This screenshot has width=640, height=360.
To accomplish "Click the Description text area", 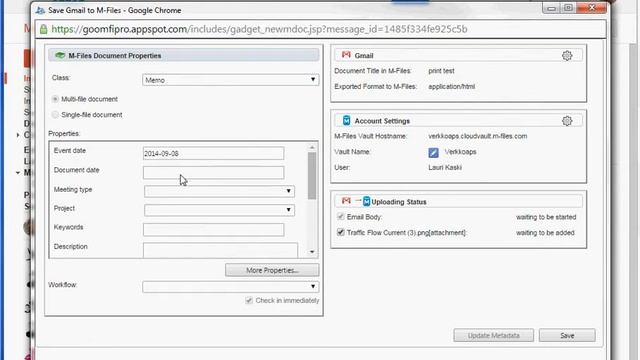I will [x=220, y=250].
